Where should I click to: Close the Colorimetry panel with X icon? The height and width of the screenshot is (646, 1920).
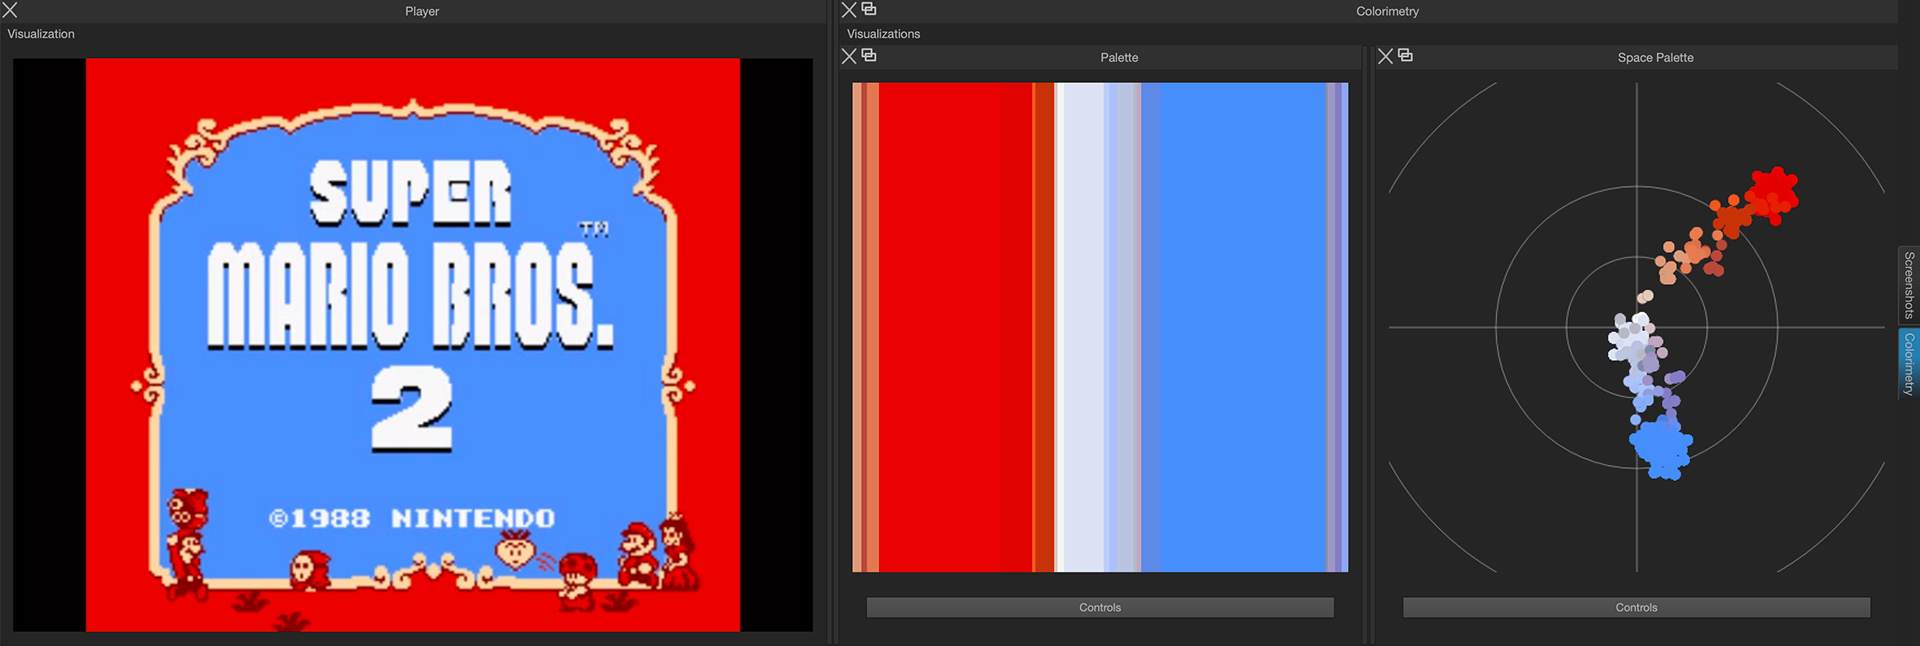(x=849, y=10)
